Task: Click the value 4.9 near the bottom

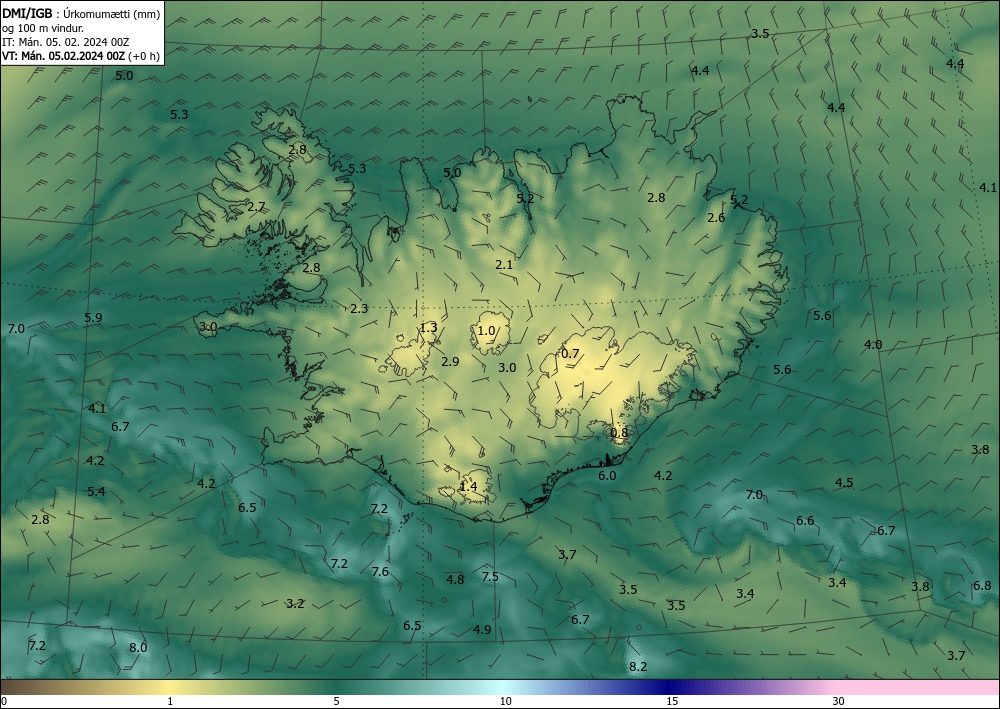Action: [x=482, y=629]
